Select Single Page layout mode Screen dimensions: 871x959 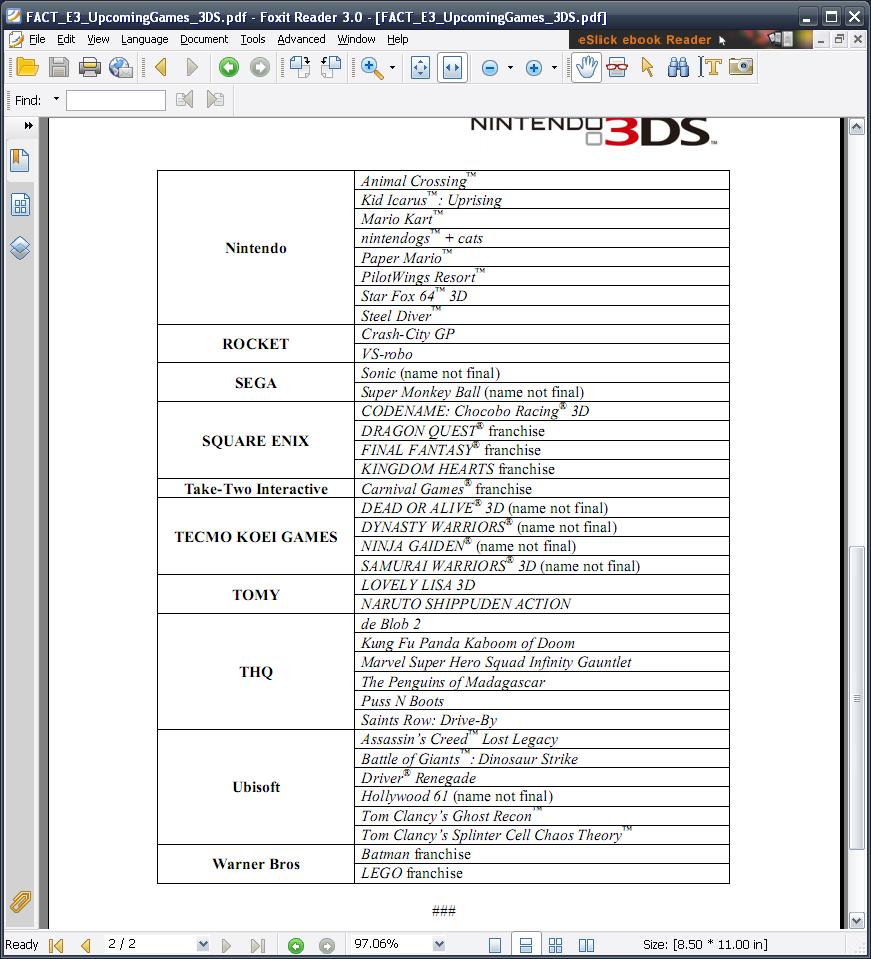pos(495,946)
